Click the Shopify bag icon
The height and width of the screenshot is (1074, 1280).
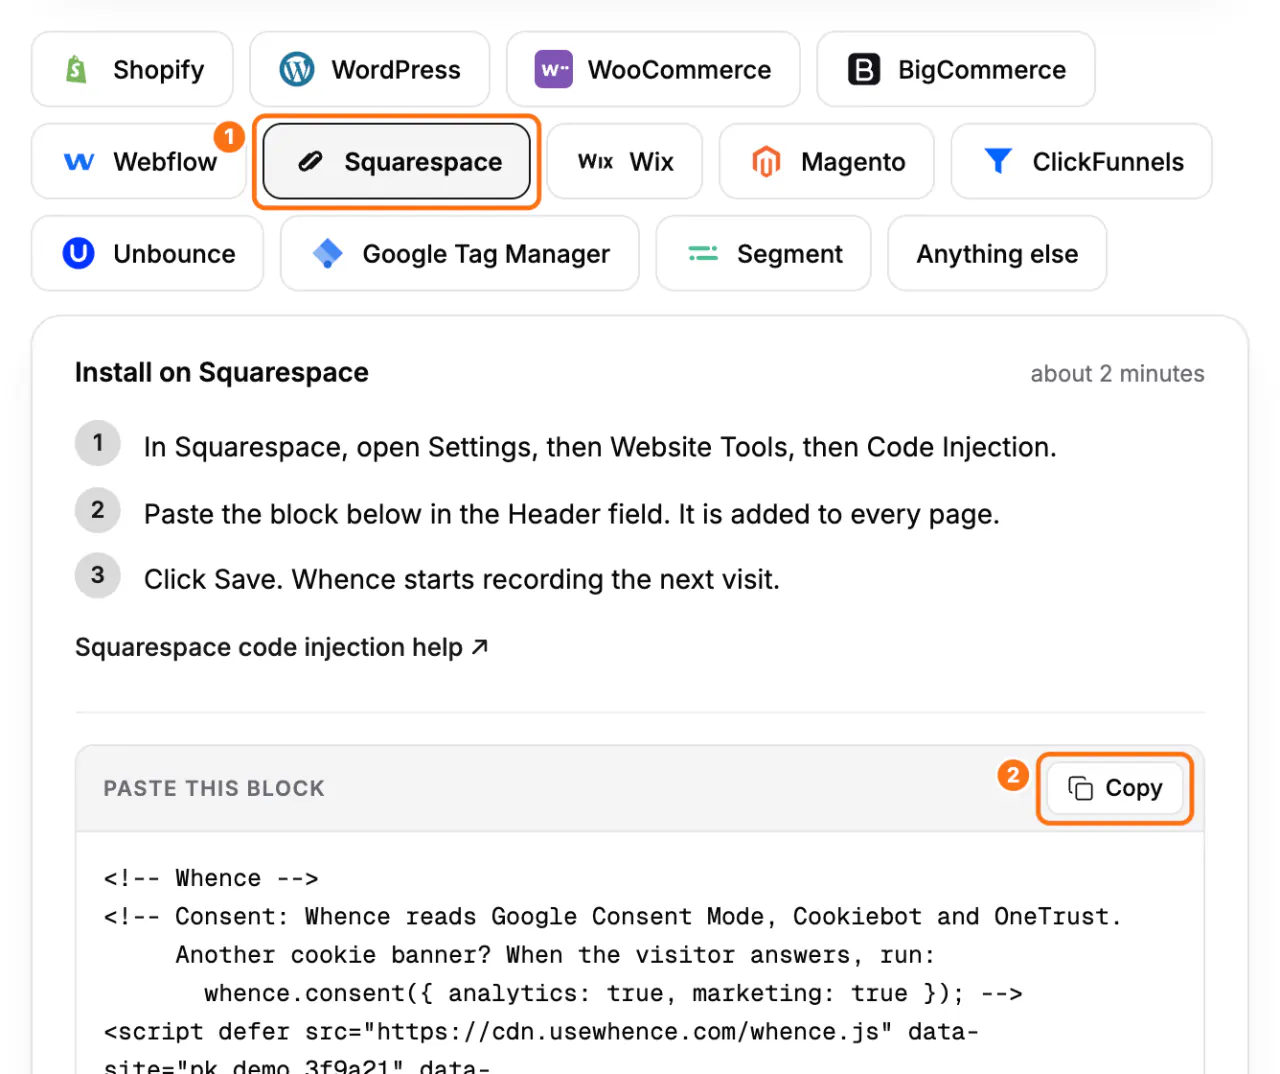(x=76, y=69)
